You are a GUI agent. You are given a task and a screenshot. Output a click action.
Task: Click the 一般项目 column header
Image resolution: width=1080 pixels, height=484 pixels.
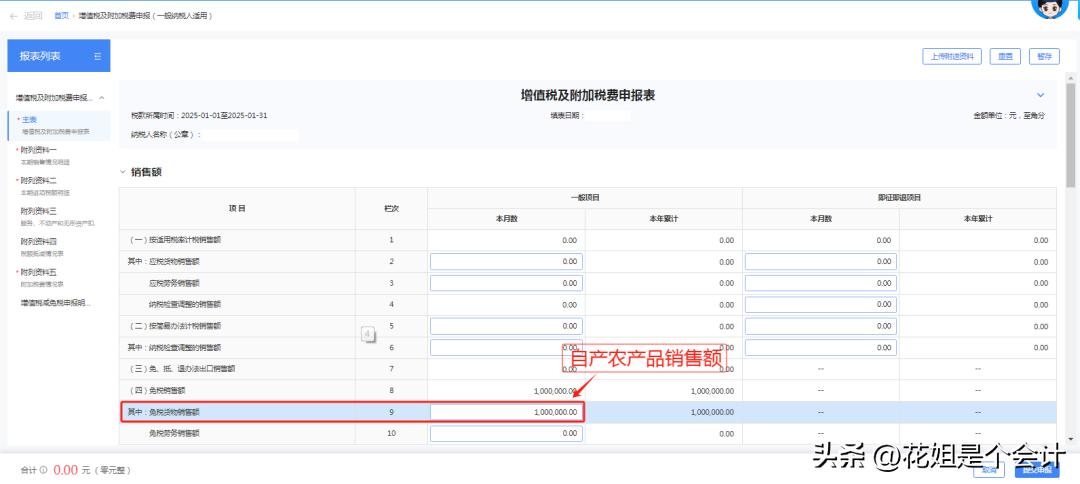[585, 198]
